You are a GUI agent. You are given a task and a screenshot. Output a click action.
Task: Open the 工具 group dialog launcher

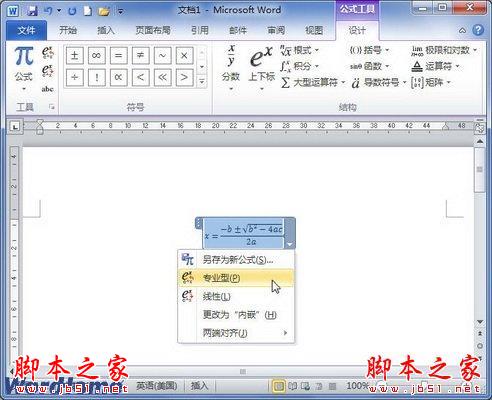point(51,107)
